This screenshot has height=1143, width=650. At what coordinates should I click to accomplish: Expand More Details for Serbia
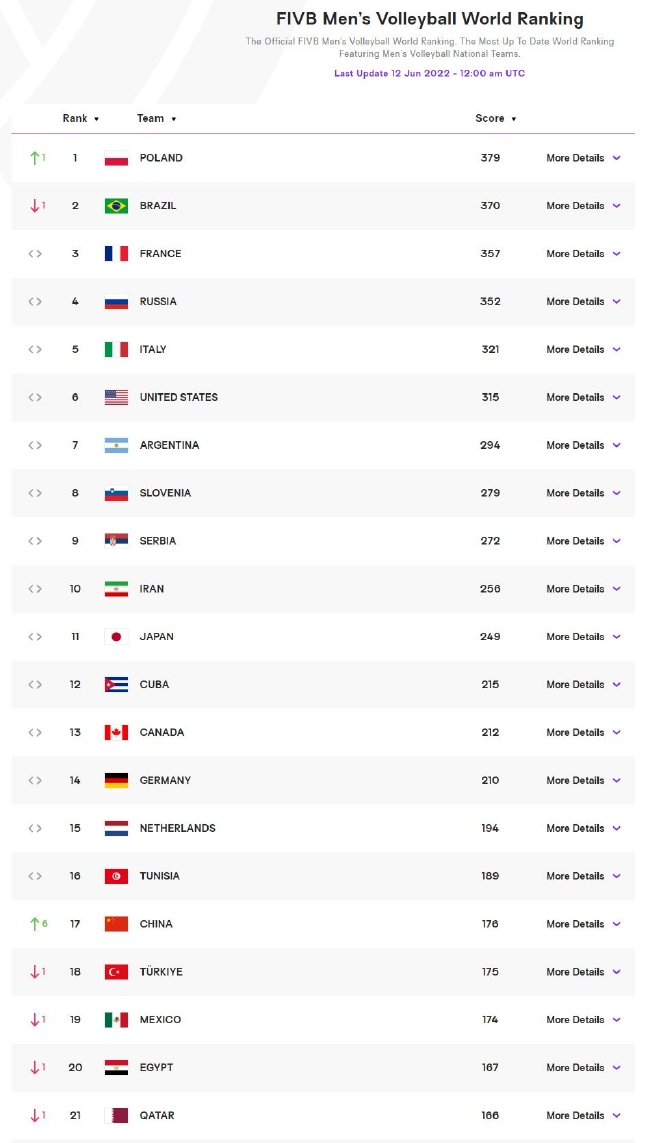pos(584,541)
